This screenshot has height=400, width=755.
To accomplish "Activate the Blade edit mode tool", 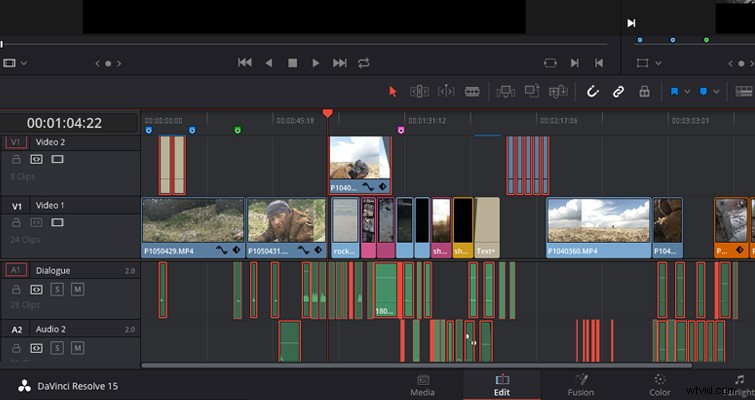I will (x=472, y=91).
